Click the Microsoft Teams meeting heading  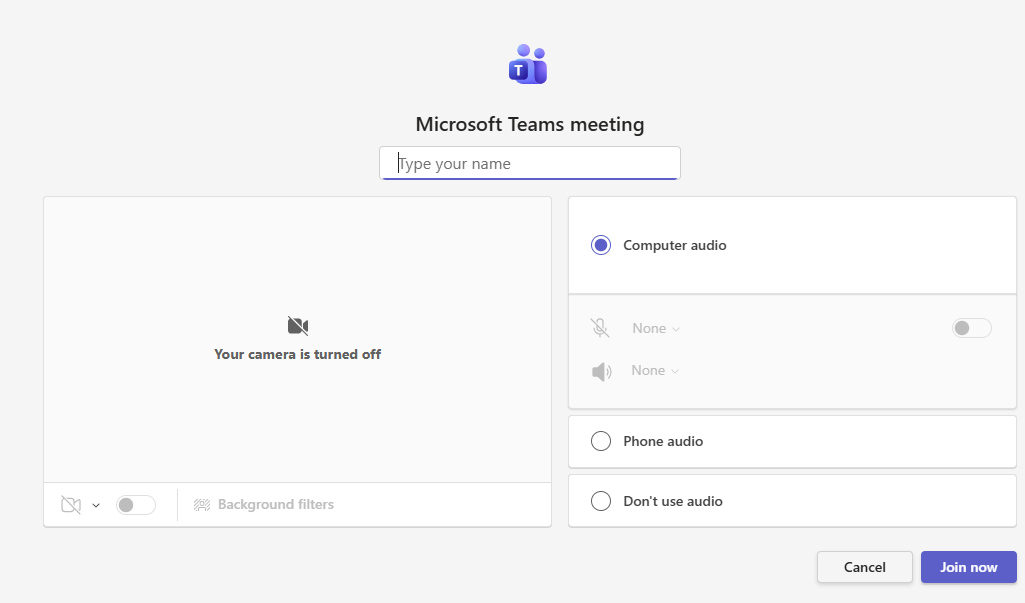pos(530,124)
